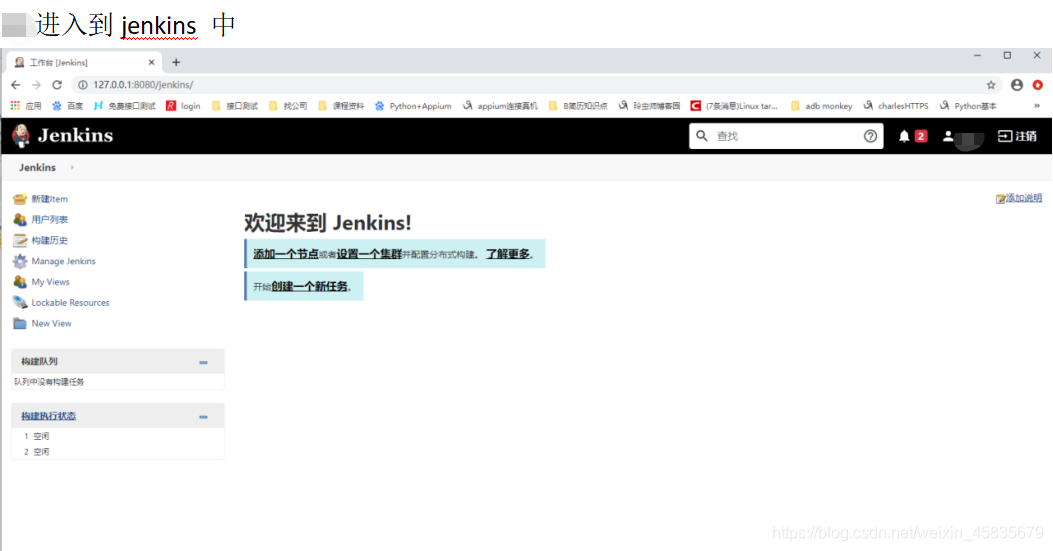Open the user account icon
This screenshot has width=1053, height=551.
tap(948, 136)
